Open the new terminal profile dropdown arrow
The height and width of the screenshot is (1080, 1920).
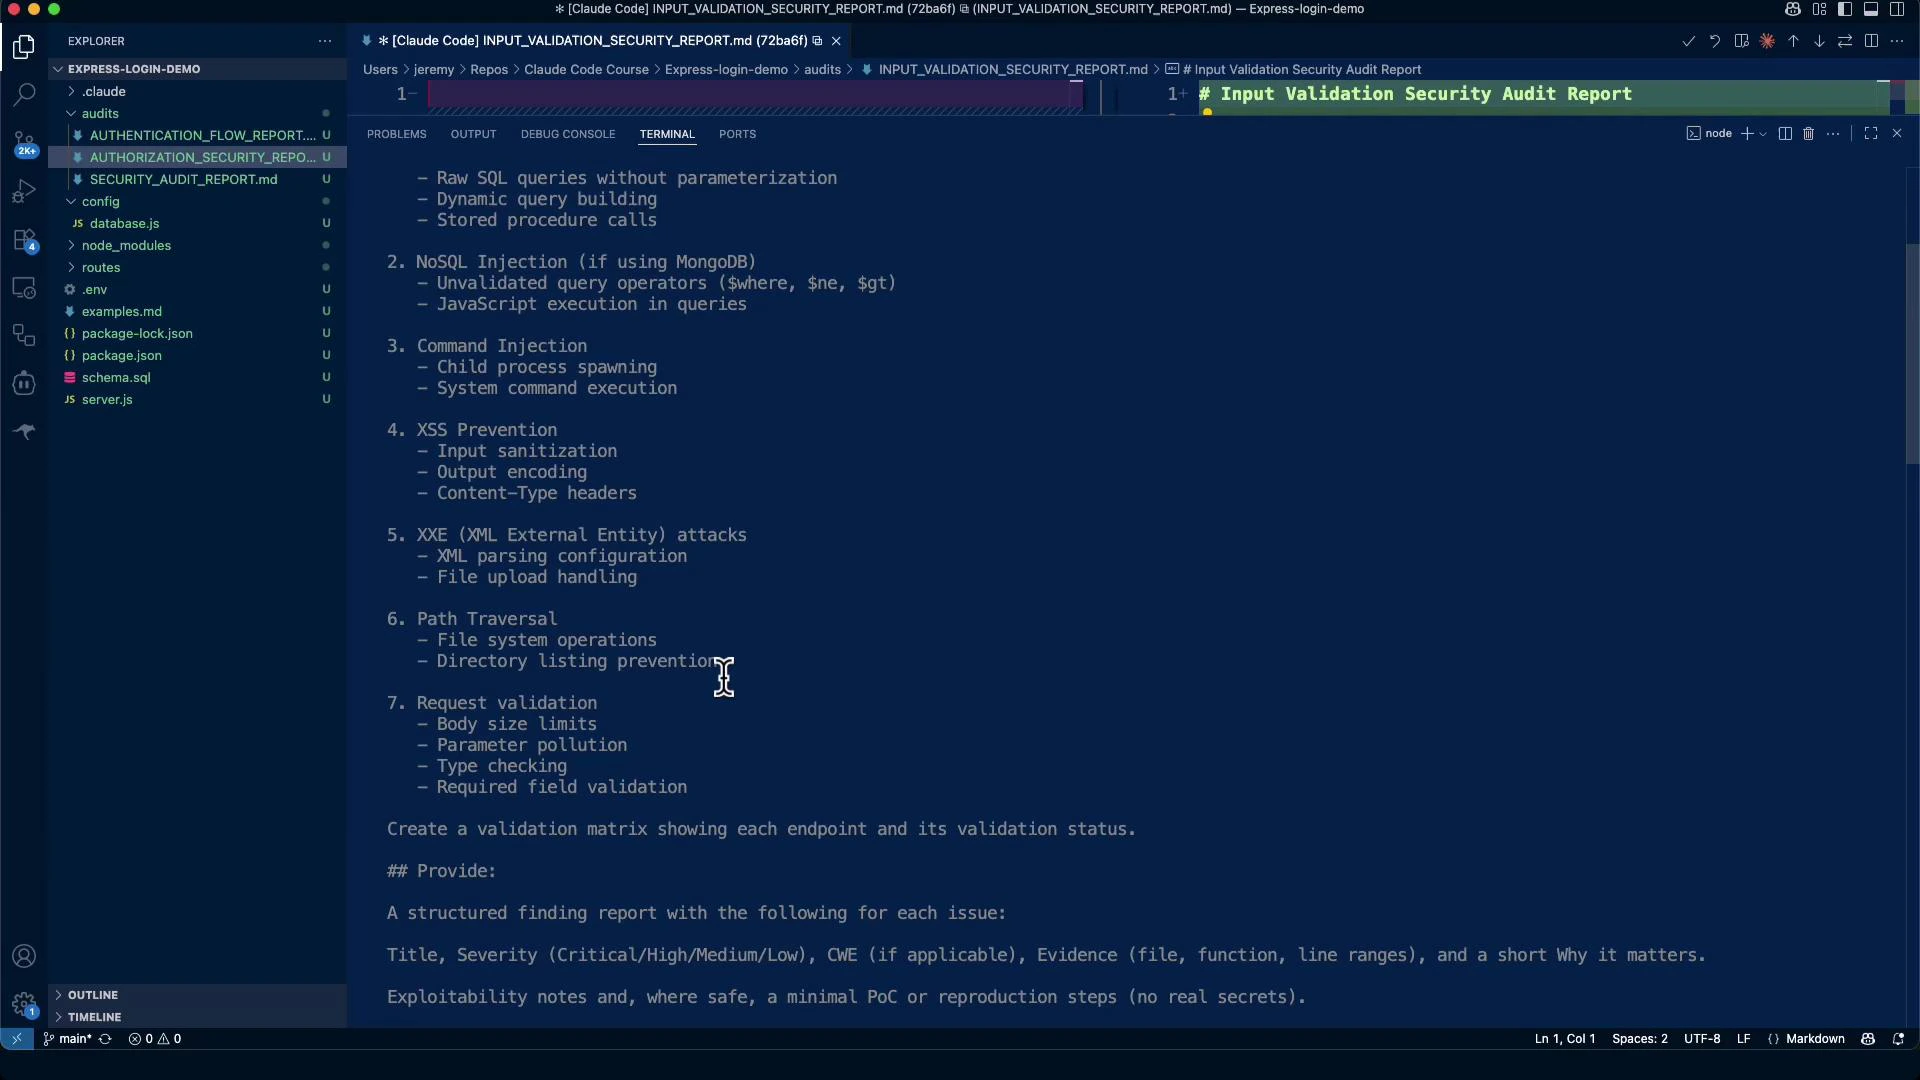click(1762, 134)
